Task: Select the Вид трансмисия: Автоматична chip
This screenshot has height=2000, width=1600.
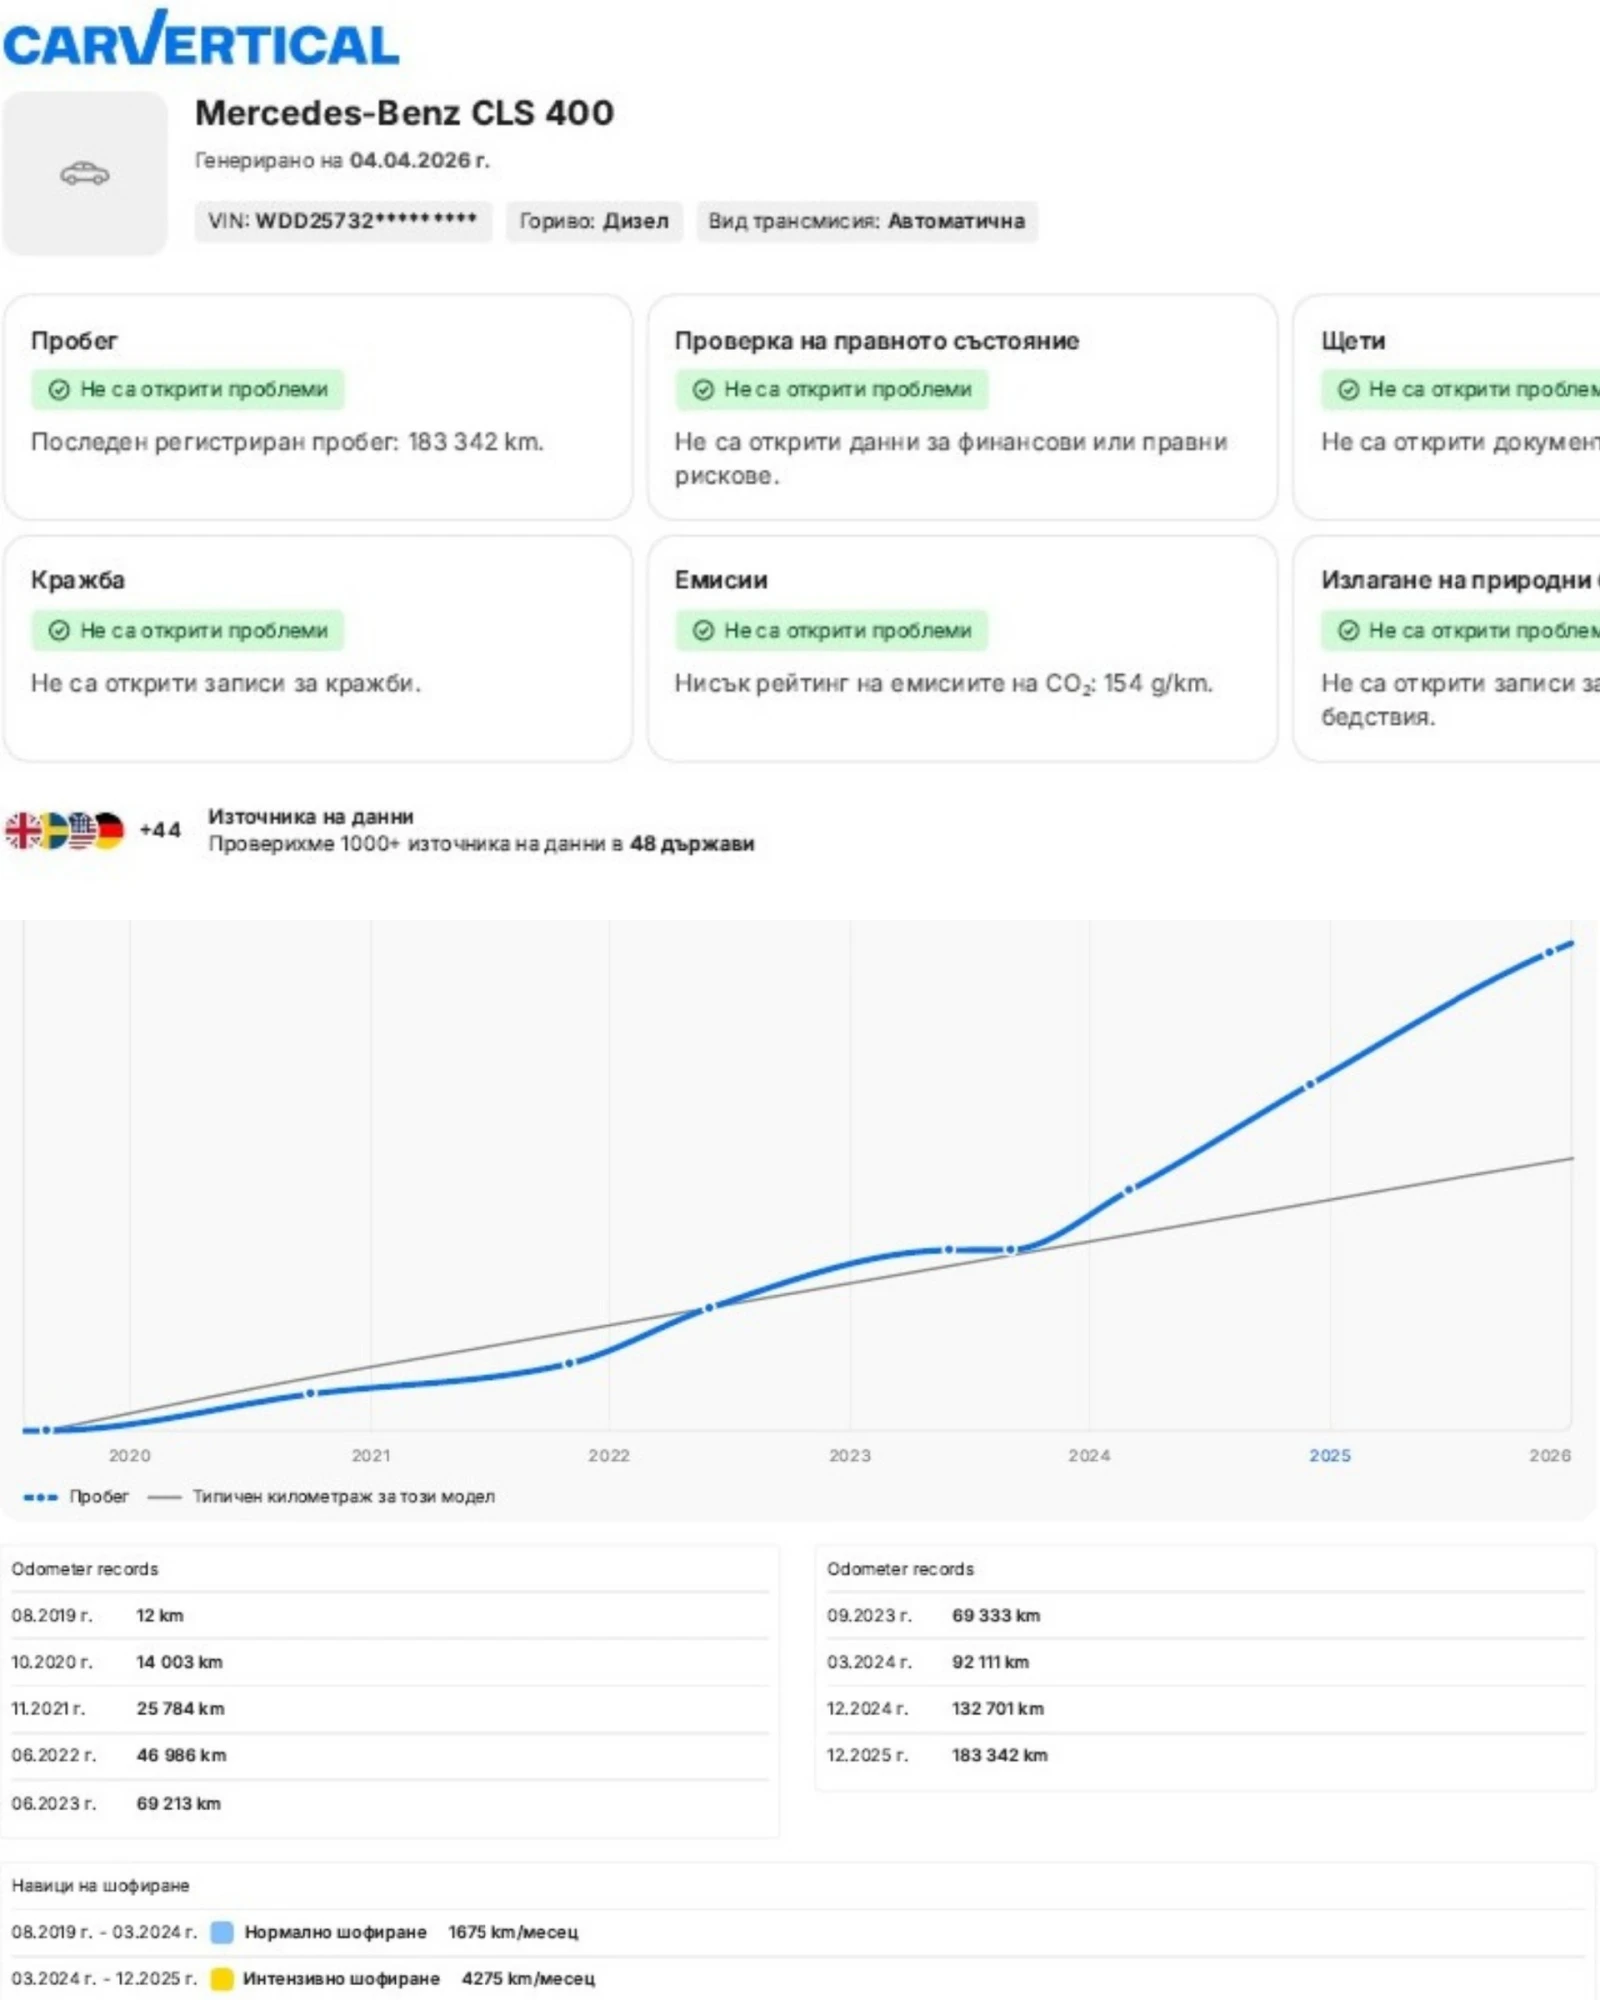Action: 867,221
